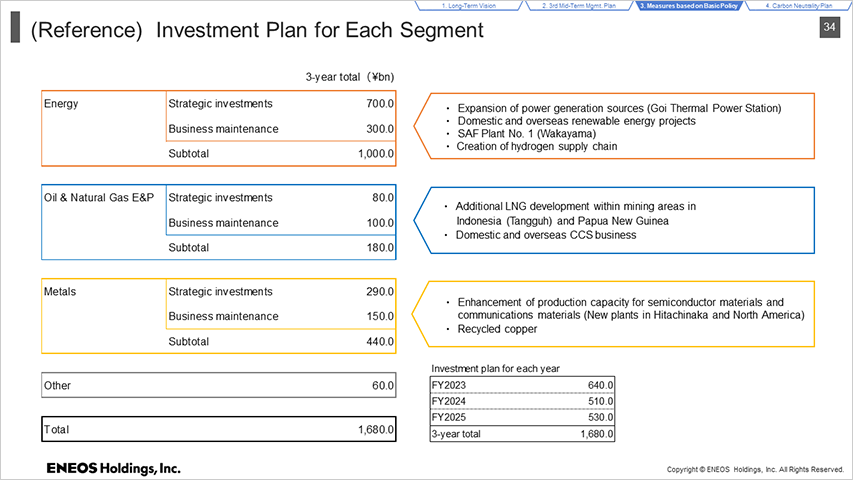Click E&P Subtotal label
This screenshot has width=853, height=480.
(x=188, y=248)
